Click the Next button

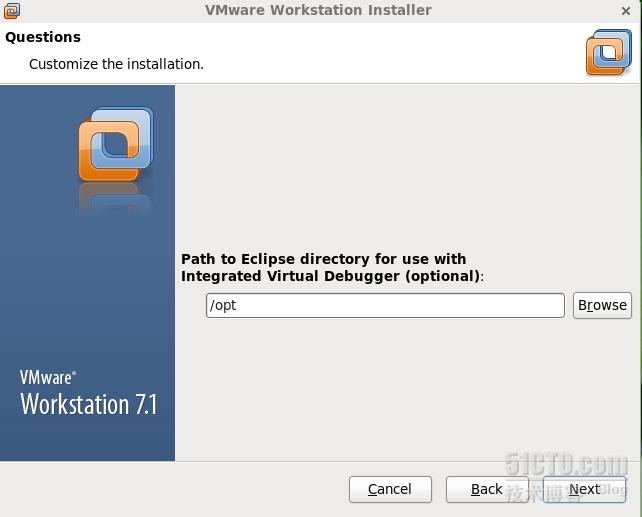584,489
